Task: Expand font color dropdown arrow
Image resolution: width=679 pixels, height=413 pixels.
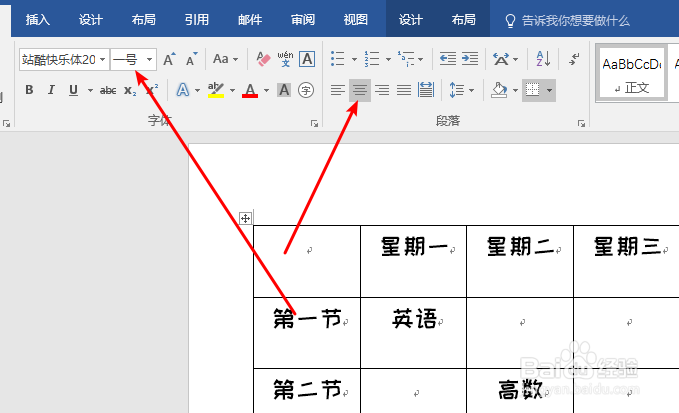Action: pos(266,90)
